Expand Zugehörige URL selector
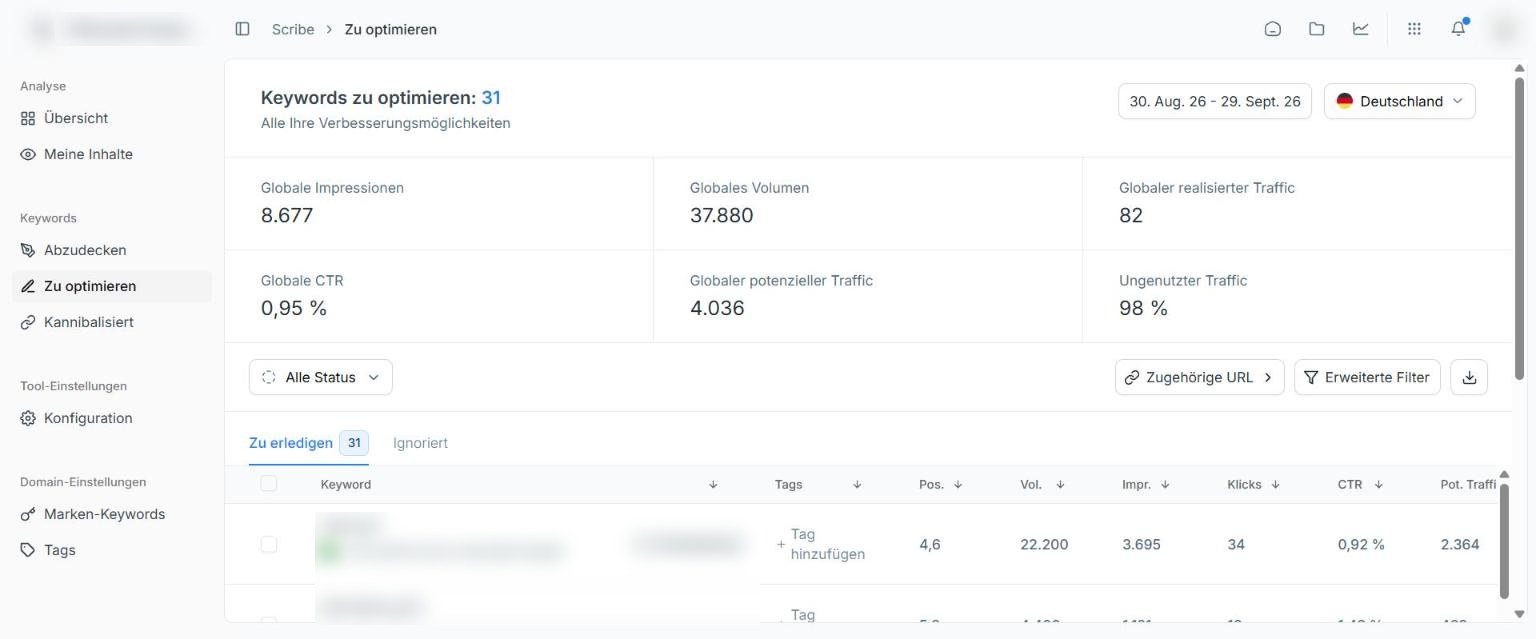This screenshot has width=1536, height=639. coord(1200,377)
